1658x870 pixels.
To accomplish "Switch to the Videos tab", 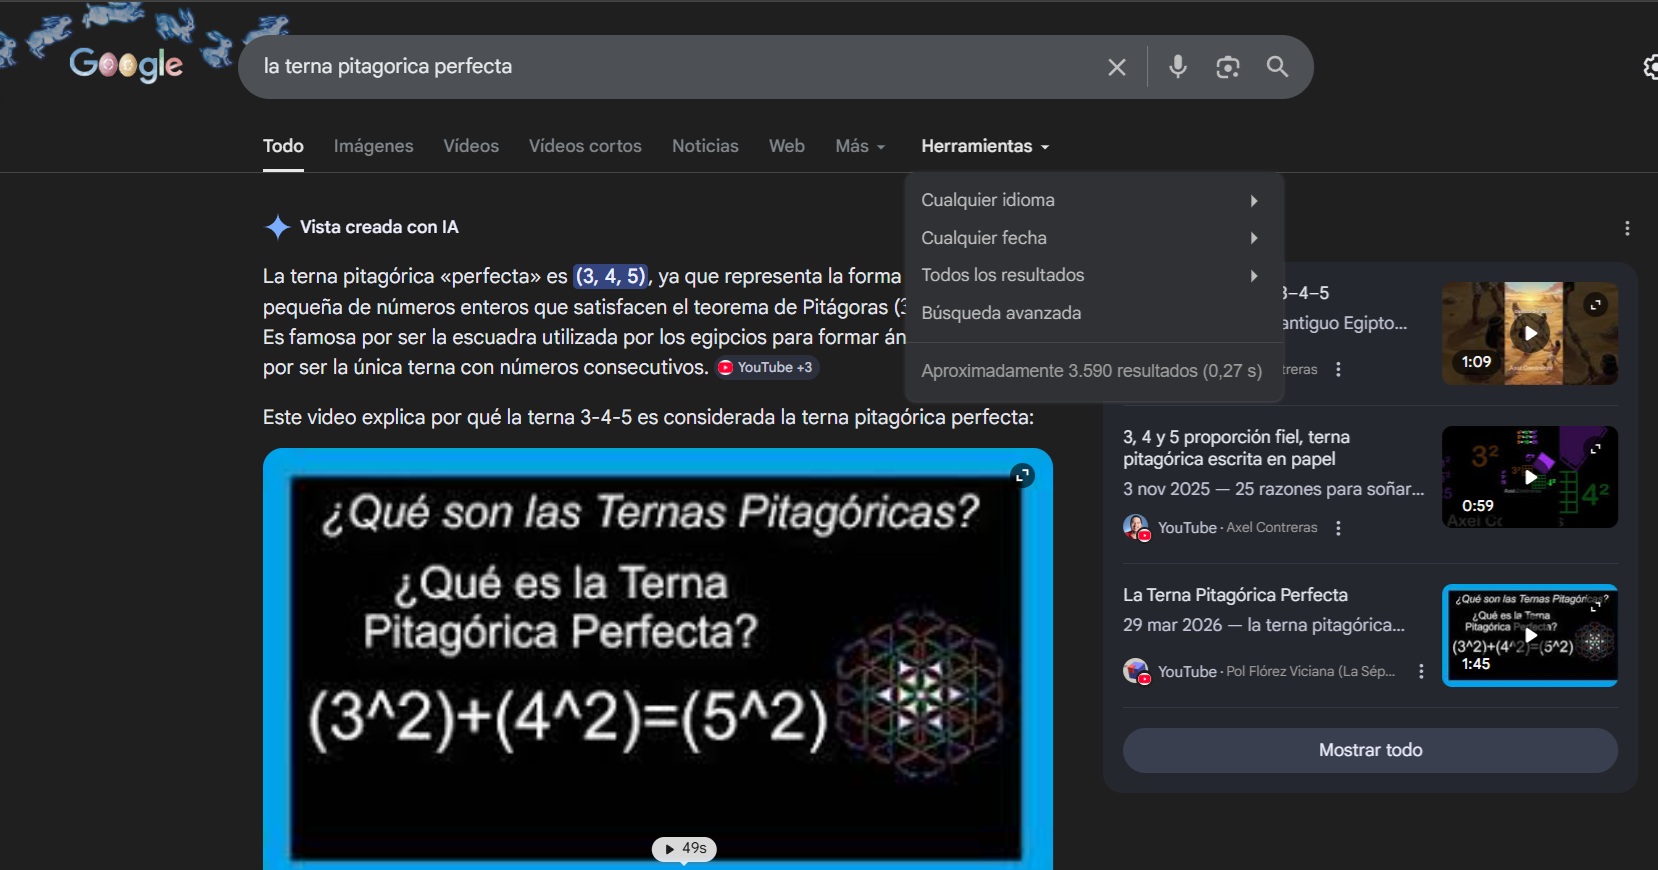I will [471, 146].
